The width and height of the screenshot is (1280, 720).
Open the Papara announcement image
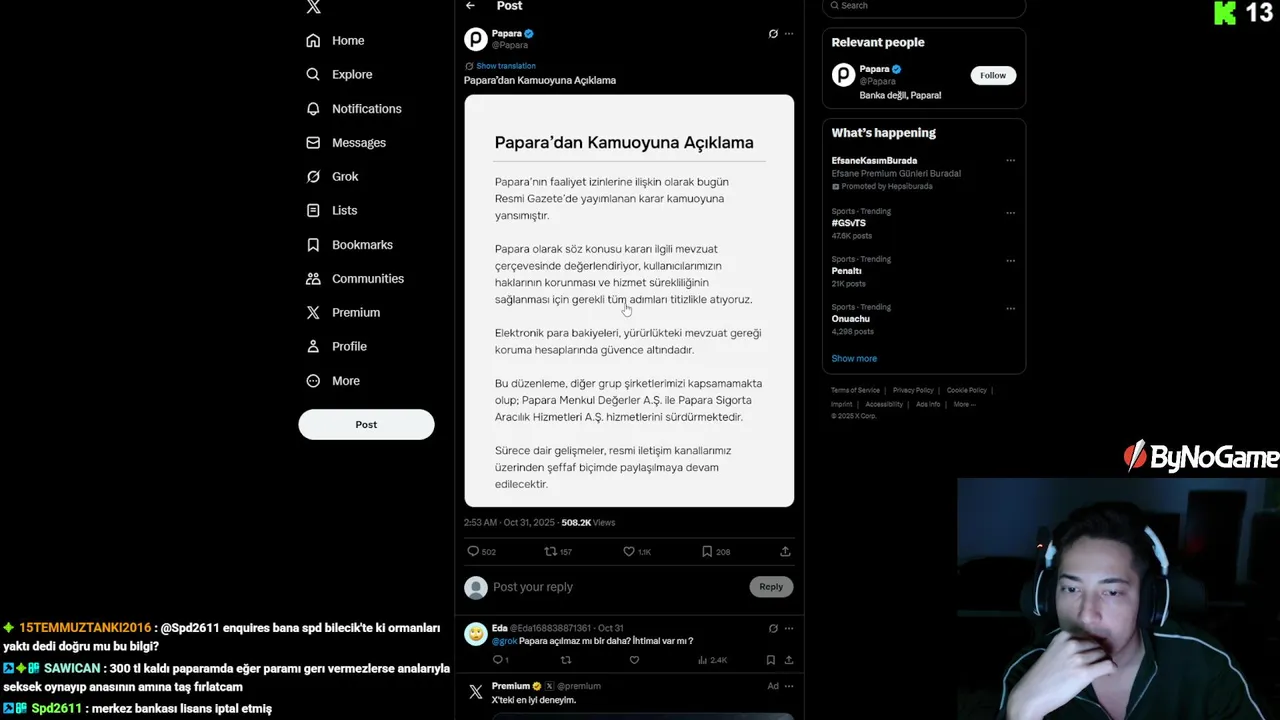pyautogui.click(x=629, y=300)
